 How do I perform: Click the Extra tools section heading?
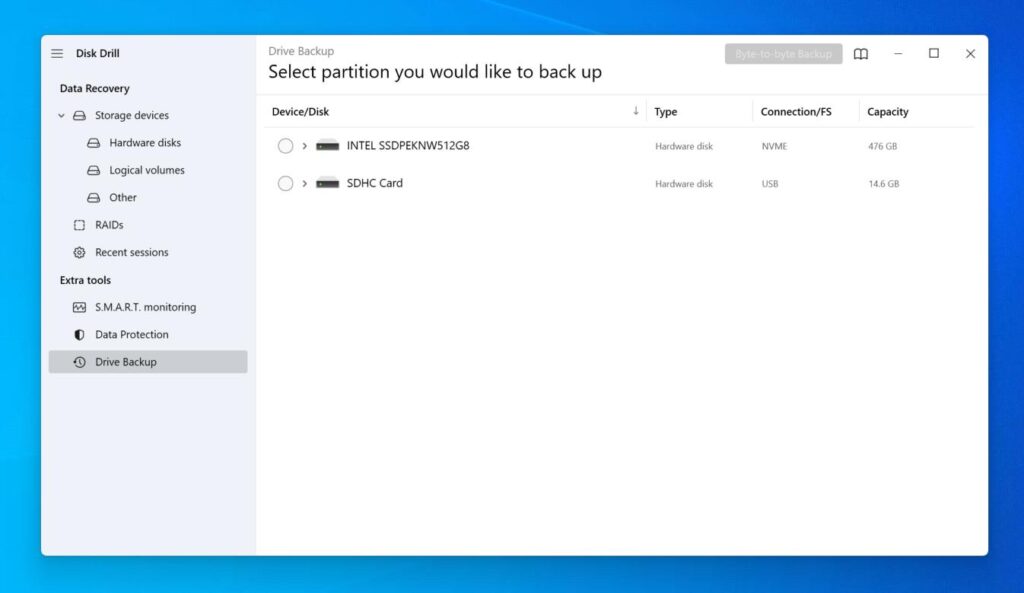85,280
